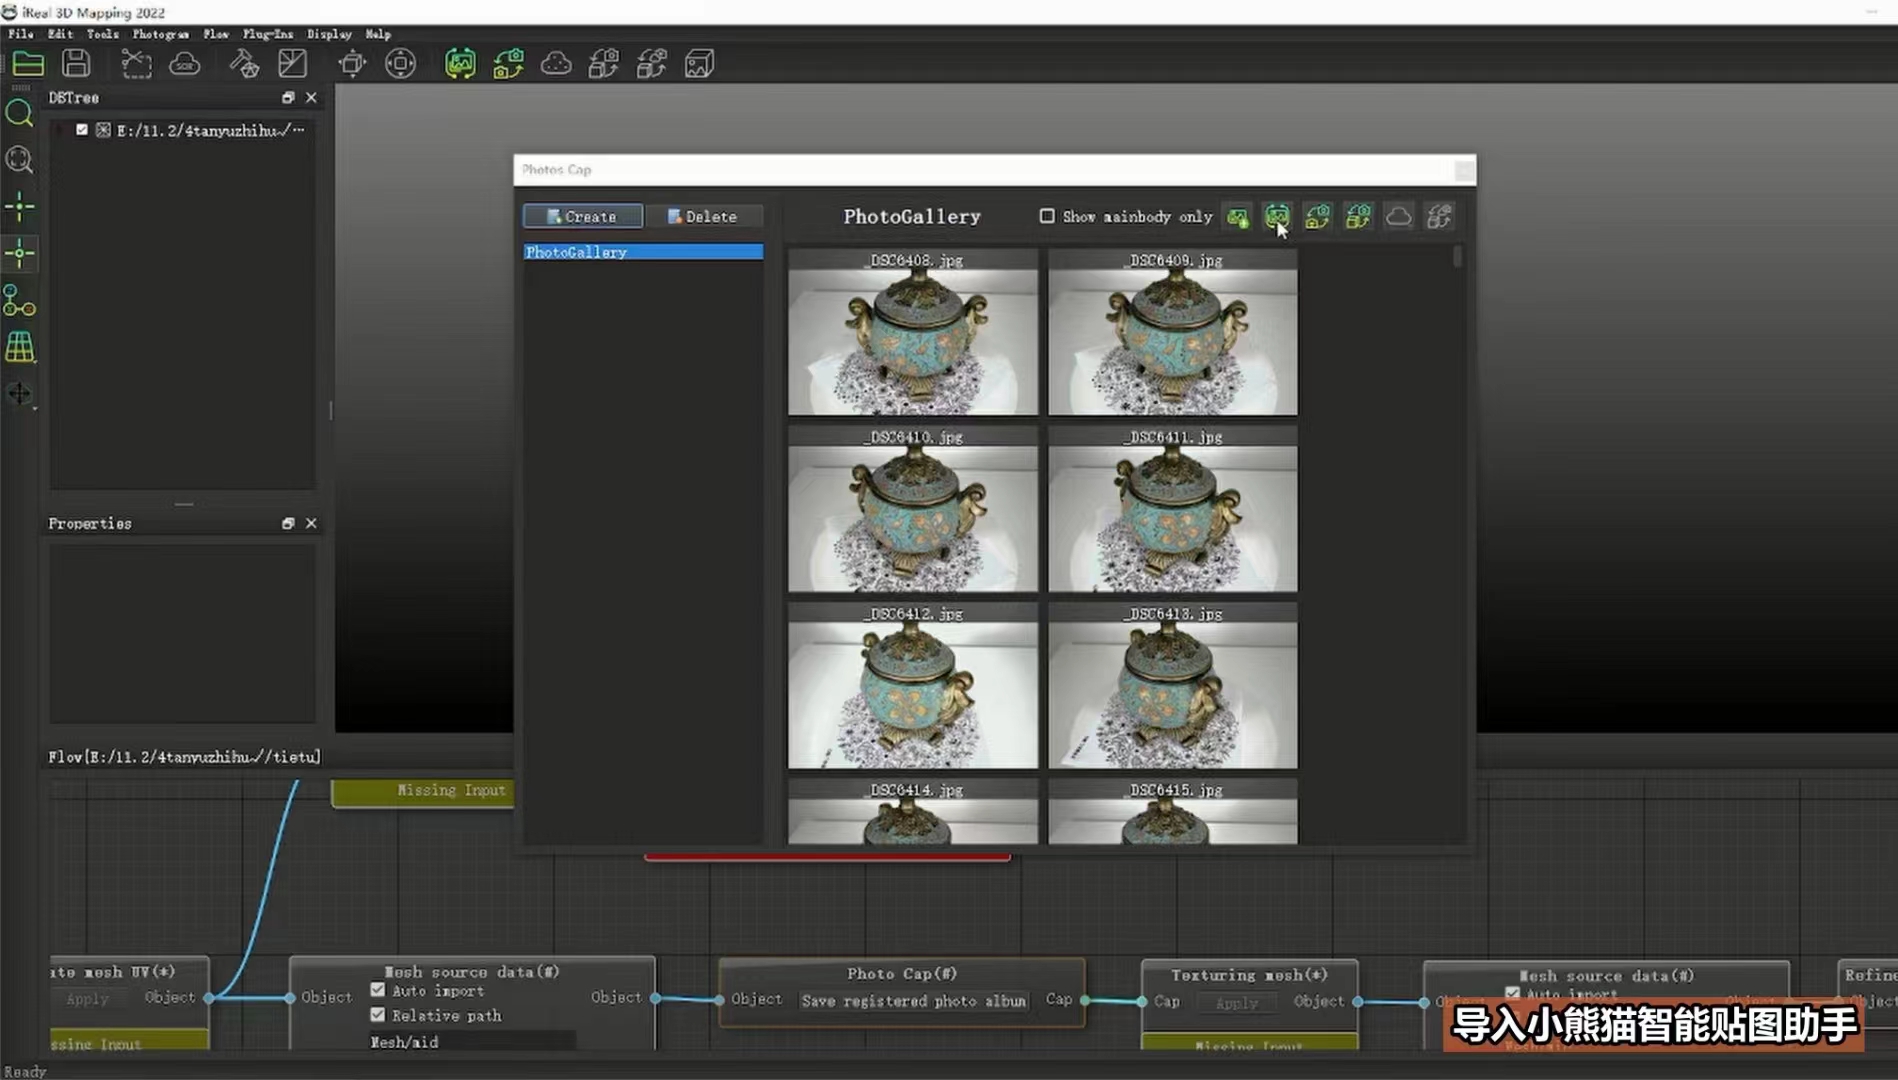
Task: Click the cube-to-camera registration icon in the toolbar
Action: coord(604,64)
